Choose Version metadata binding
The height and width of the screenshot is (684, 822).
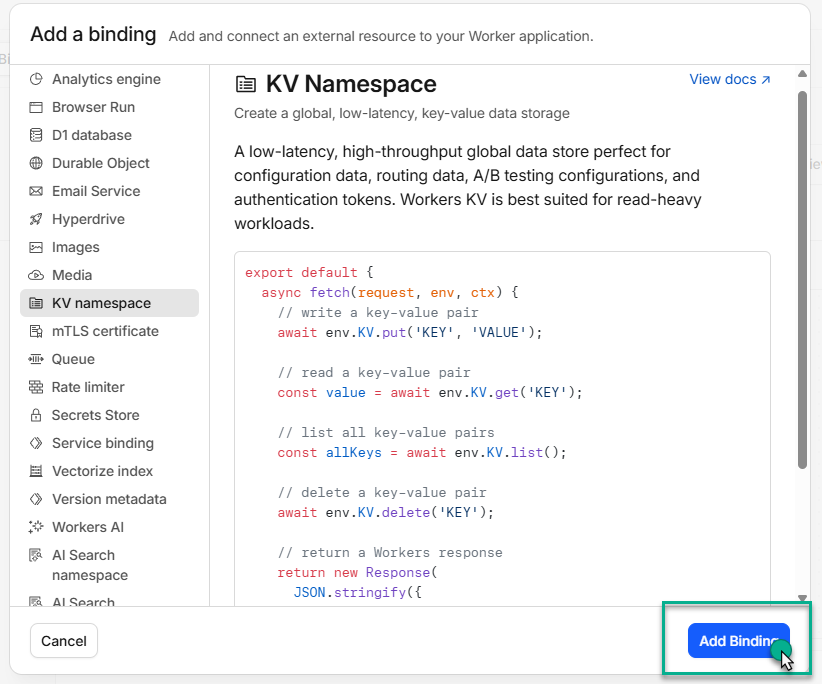pos(109,499)
